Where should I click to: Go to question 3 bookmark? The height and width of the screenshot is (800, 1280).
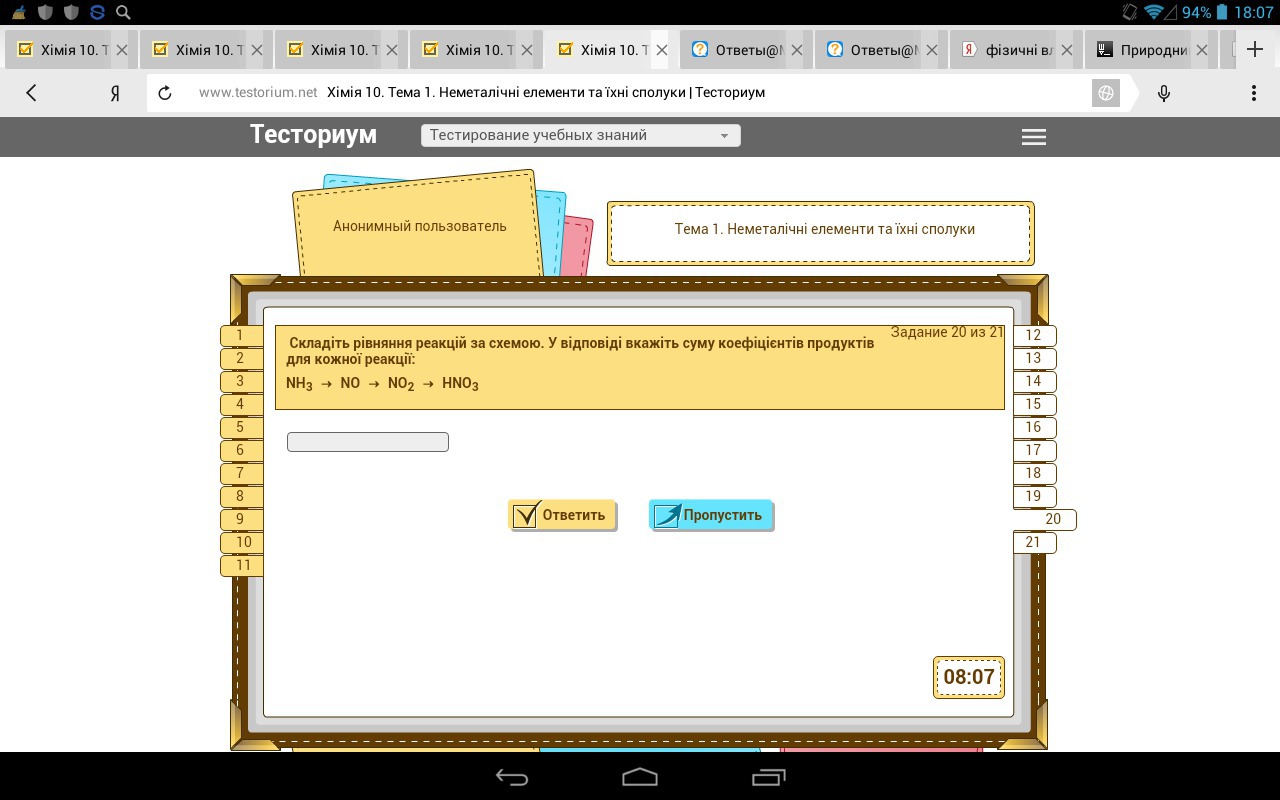(x=240, y=381)
